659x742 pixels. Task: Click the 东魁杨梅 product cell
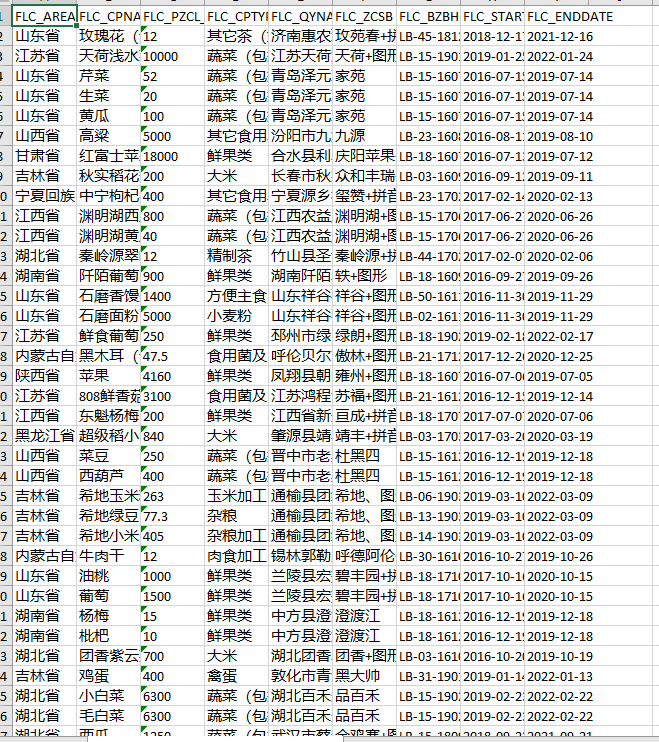click(x=109, y=416)
